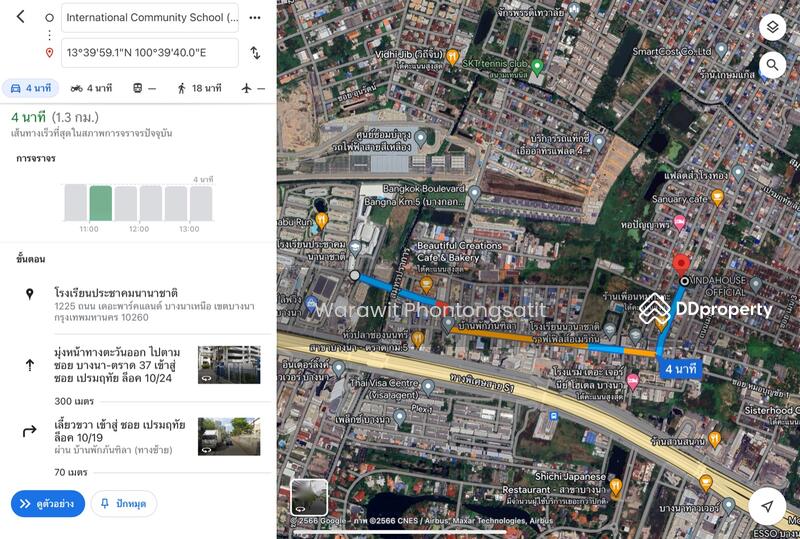Click the หัวปลาช่องนนทรี restaurant marker
The image size is (800, 539).
click(418, 340)
